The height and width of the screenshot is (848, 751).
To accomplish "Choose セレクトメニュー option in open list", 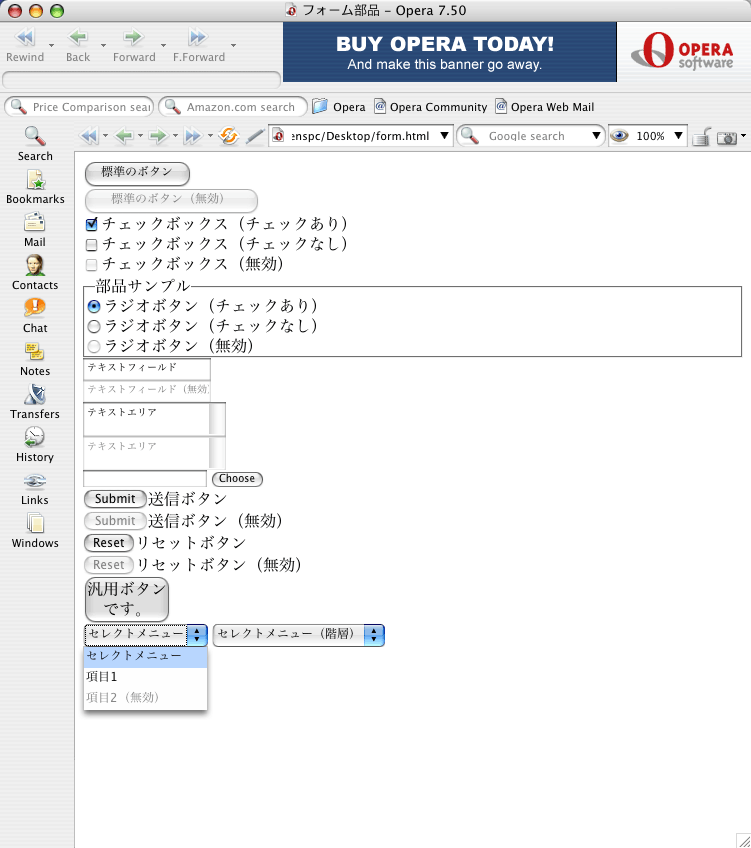I will [145, 657].
